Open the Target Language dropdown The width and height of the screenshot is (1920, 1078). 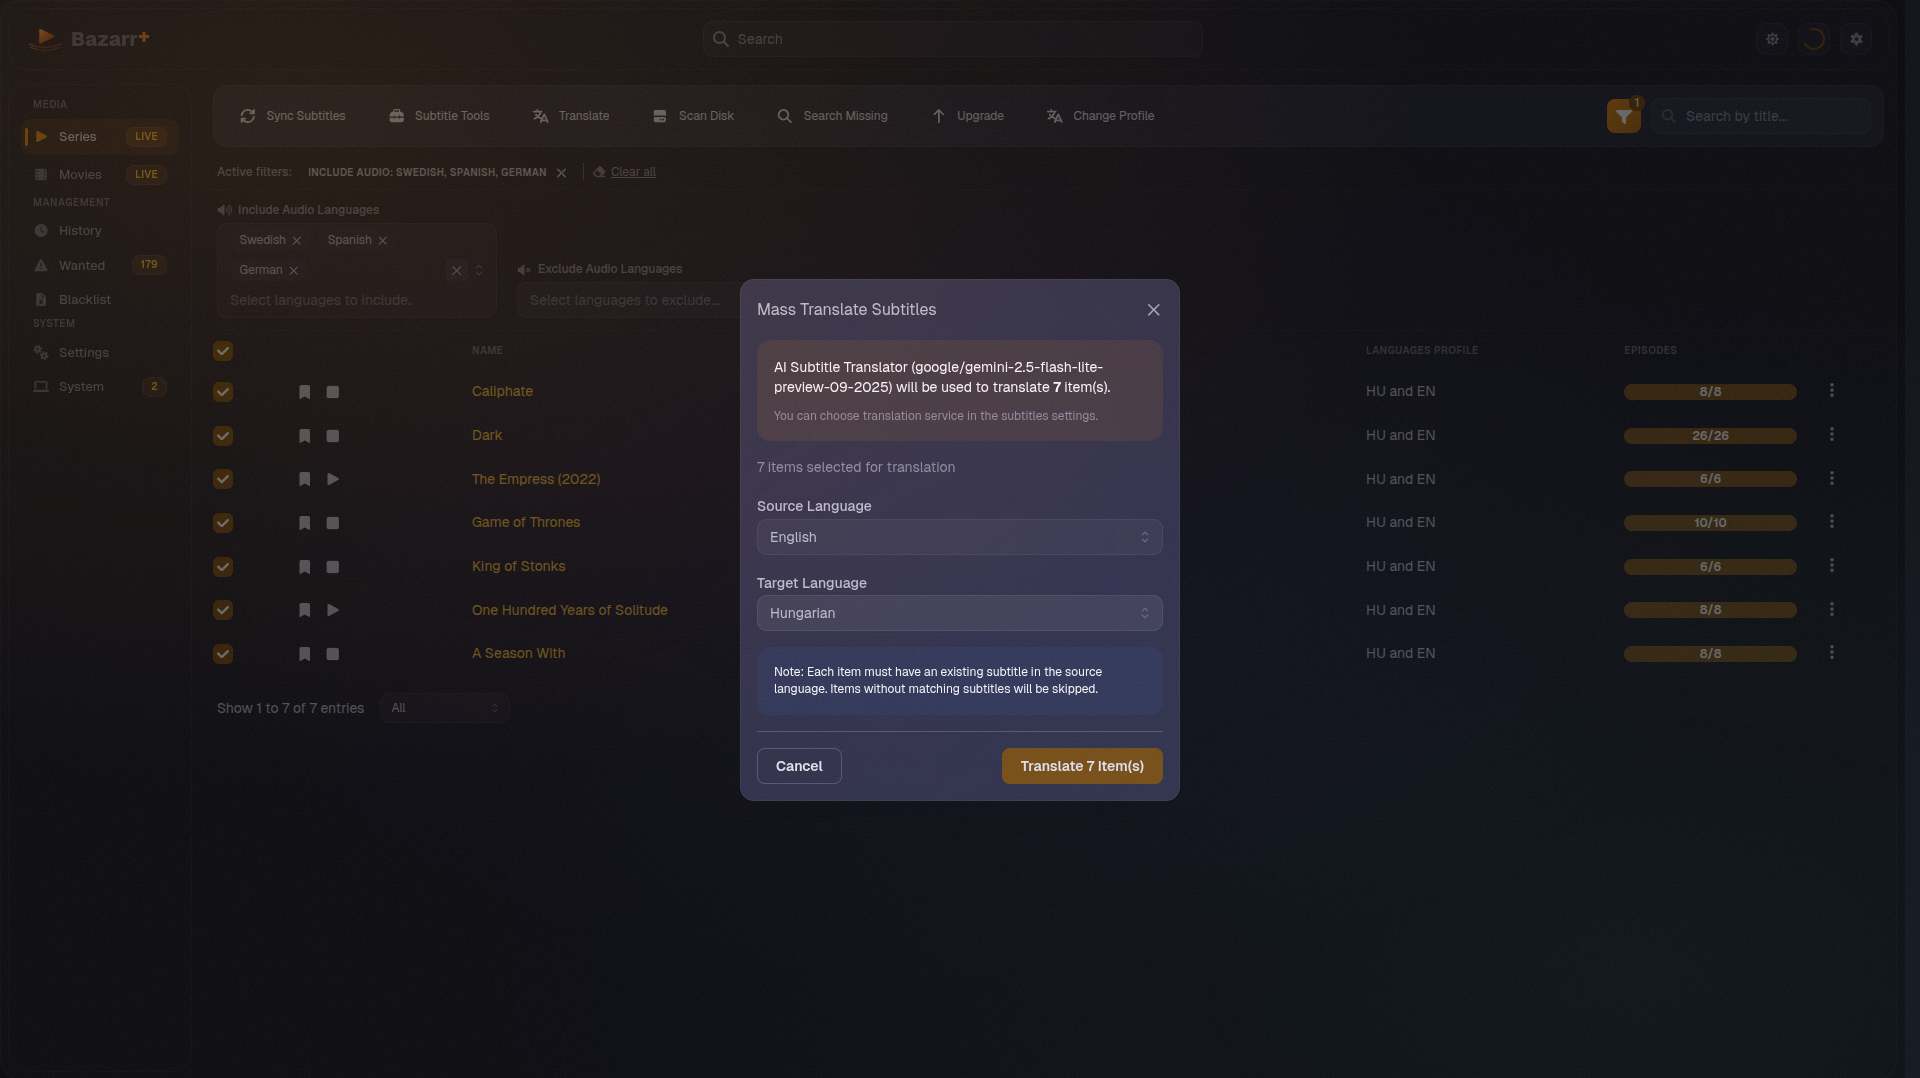(958, 613)
